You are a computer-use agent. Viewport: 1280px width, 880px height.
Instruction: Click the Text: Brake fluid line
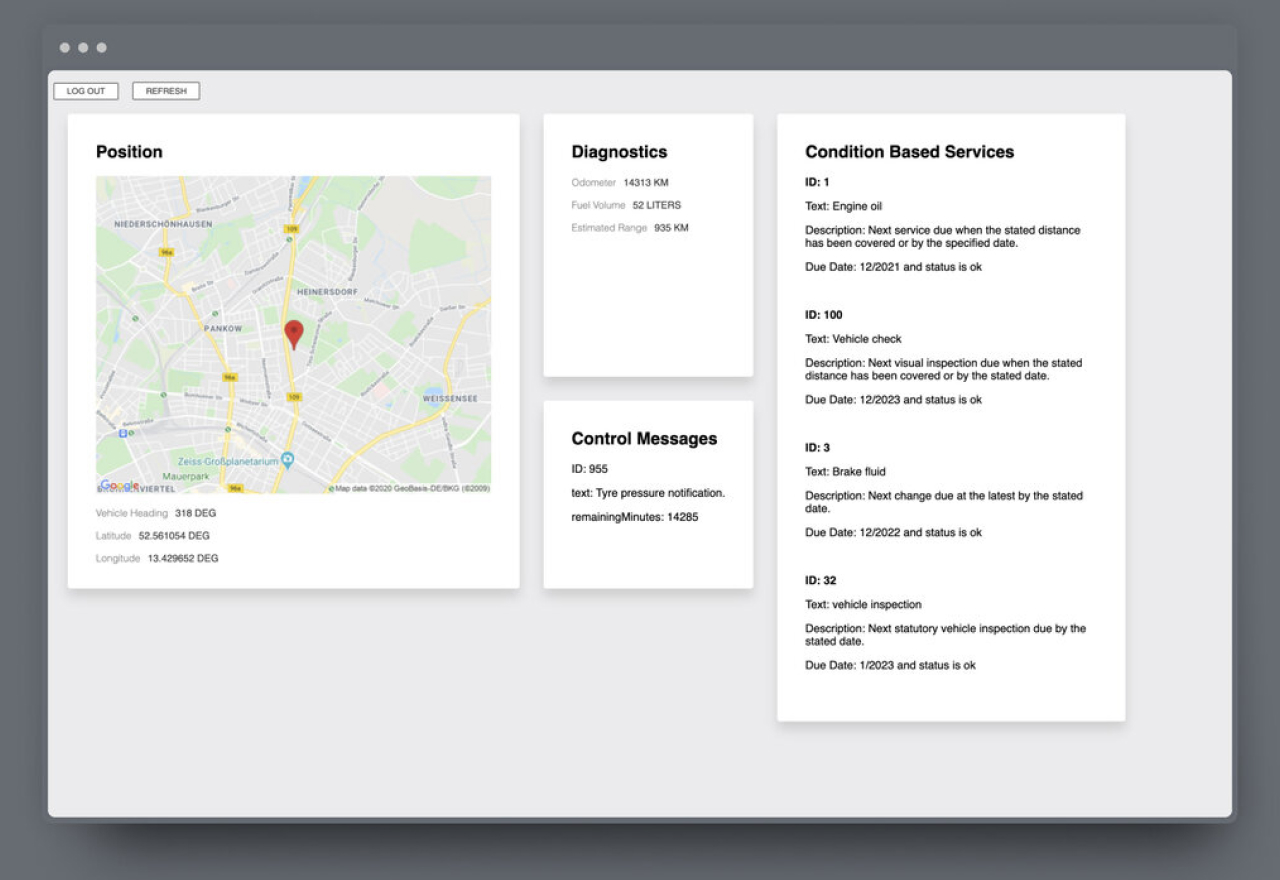click(845, 472)
